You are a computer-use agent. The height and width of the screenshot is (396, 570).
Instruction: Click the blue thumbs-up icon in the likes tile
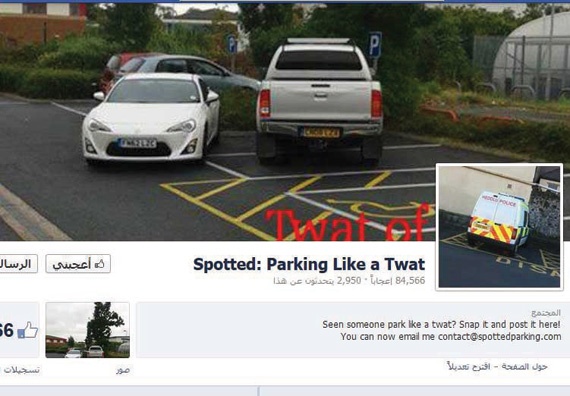coord(28,331)
